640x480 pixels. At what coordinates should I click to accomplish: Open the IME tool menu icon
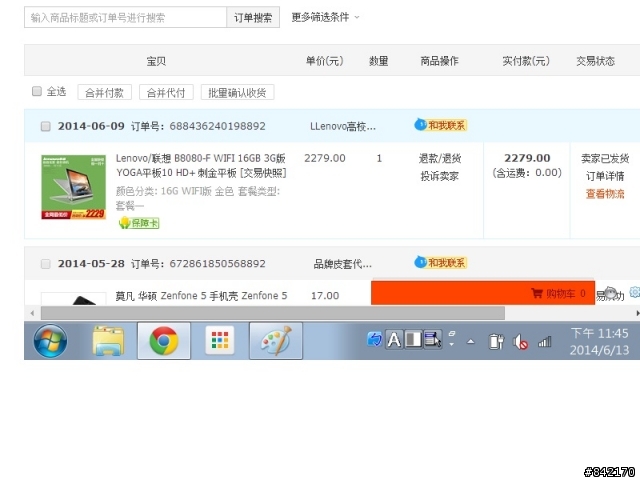point(433,340)
